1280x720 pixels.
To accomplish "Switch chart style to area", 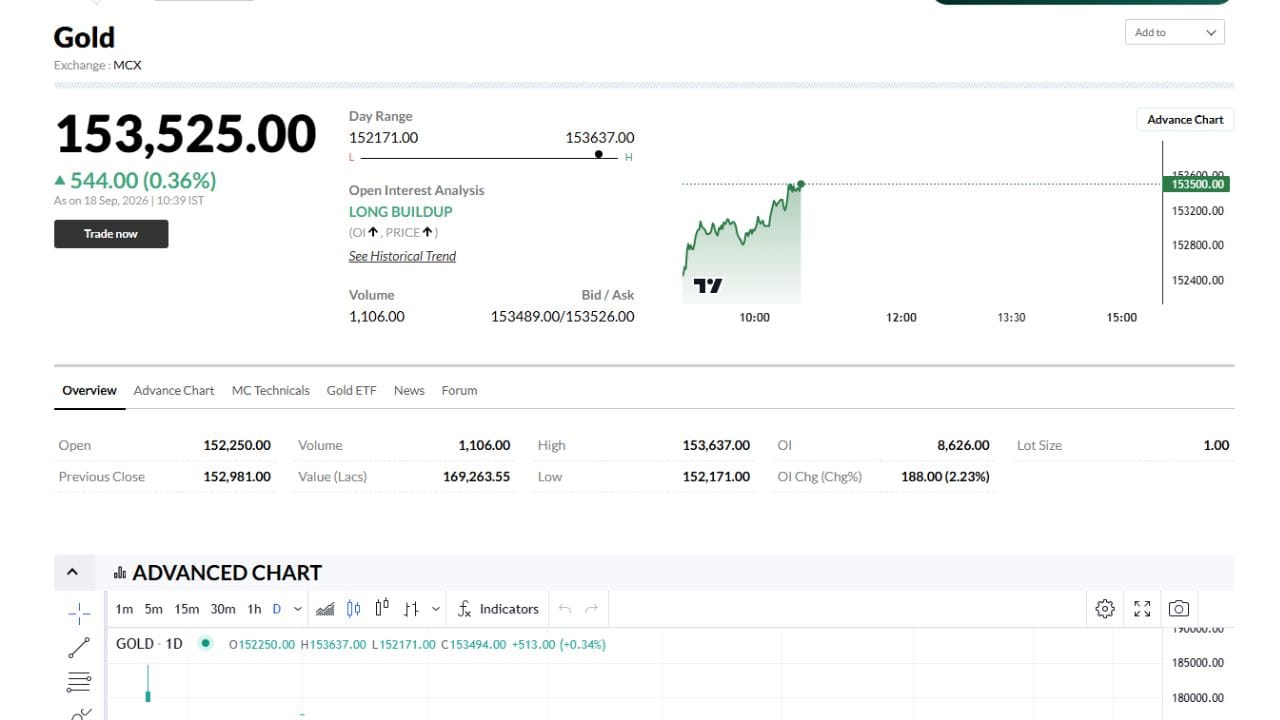I will click(325, 609).
